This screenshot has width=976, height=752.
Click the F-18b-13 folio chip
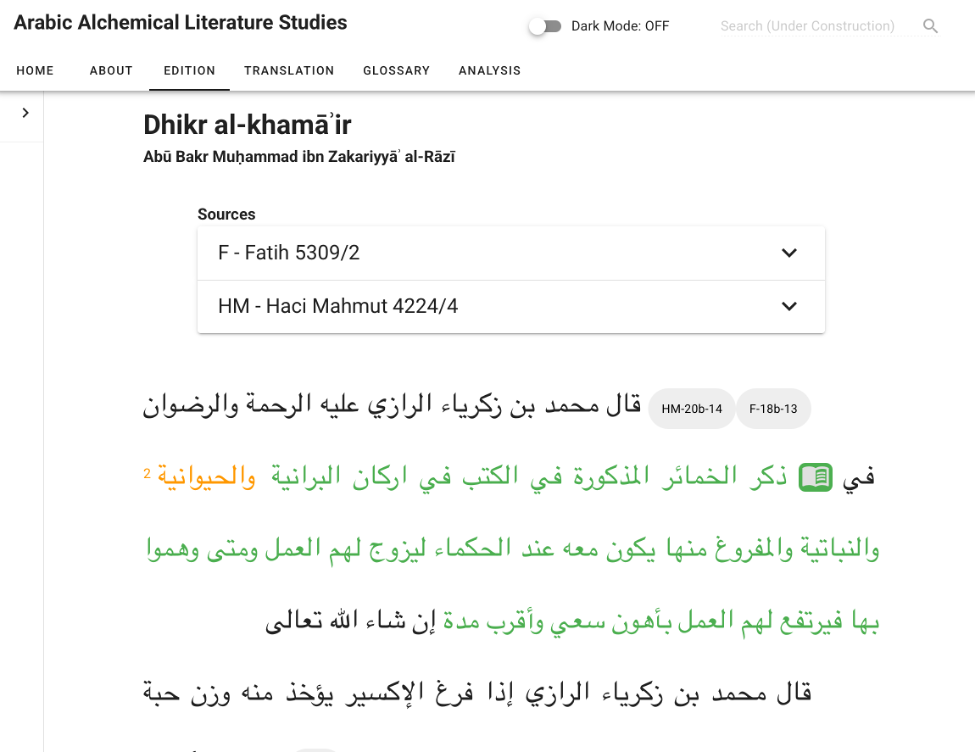coord(773,409)
